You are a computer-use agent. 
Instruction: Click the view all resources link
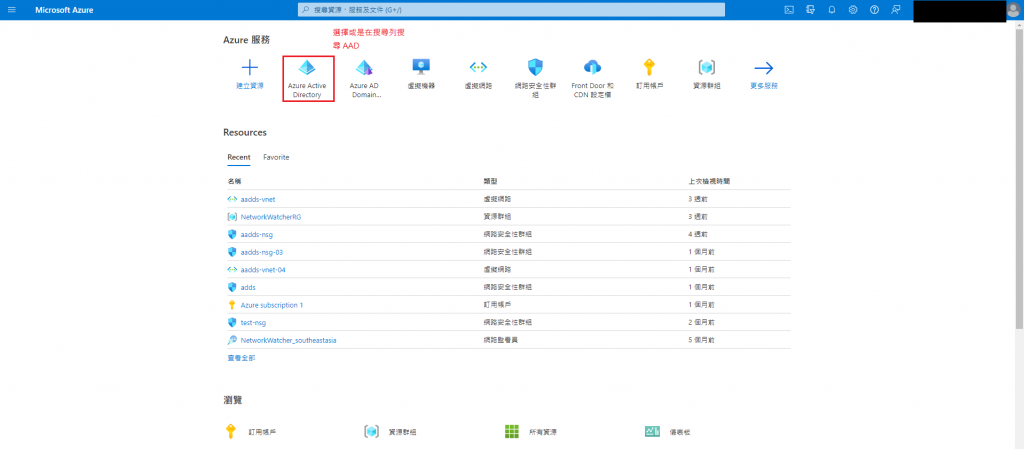pos(241,358)
